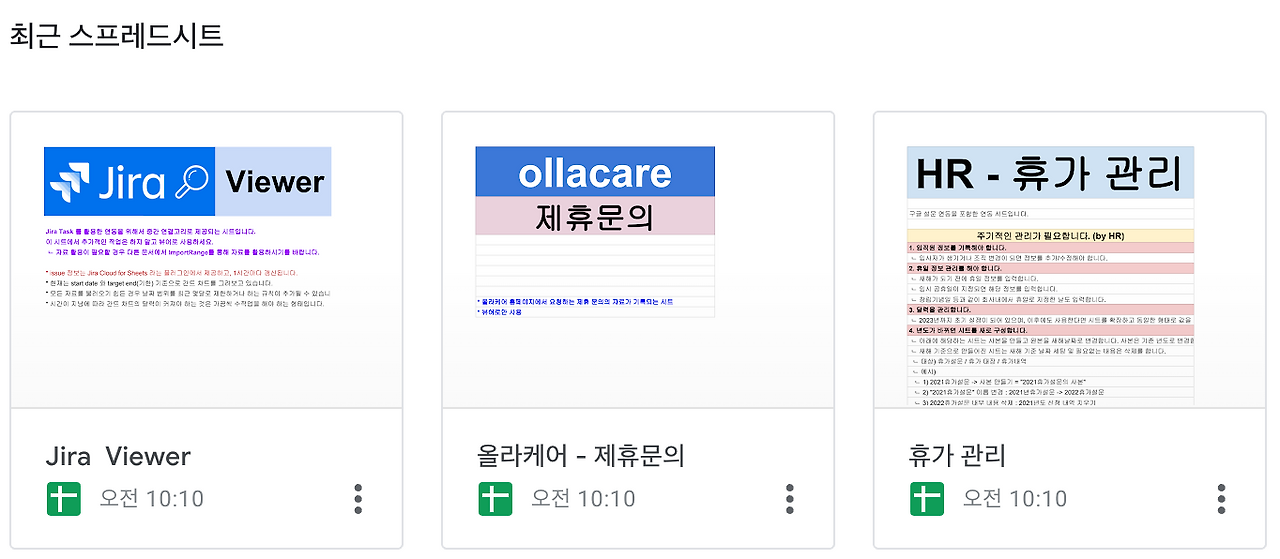Open the Jira Viewer spreadsheet thumbnail
Viewport: 1280px width, 559px height.
pos(206,260)
